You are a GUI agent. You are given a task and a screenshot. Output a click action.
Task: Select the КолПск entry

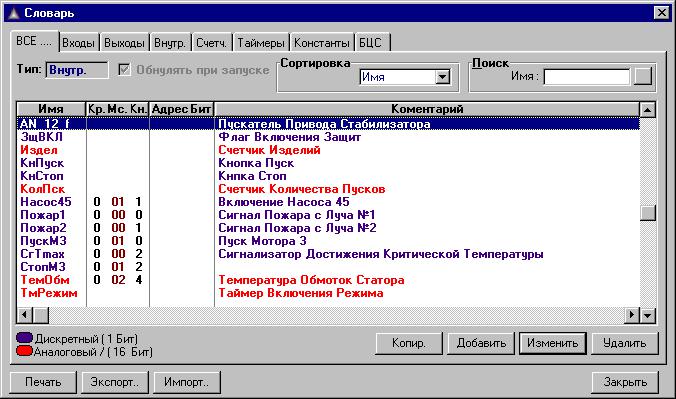click(328, 189)
